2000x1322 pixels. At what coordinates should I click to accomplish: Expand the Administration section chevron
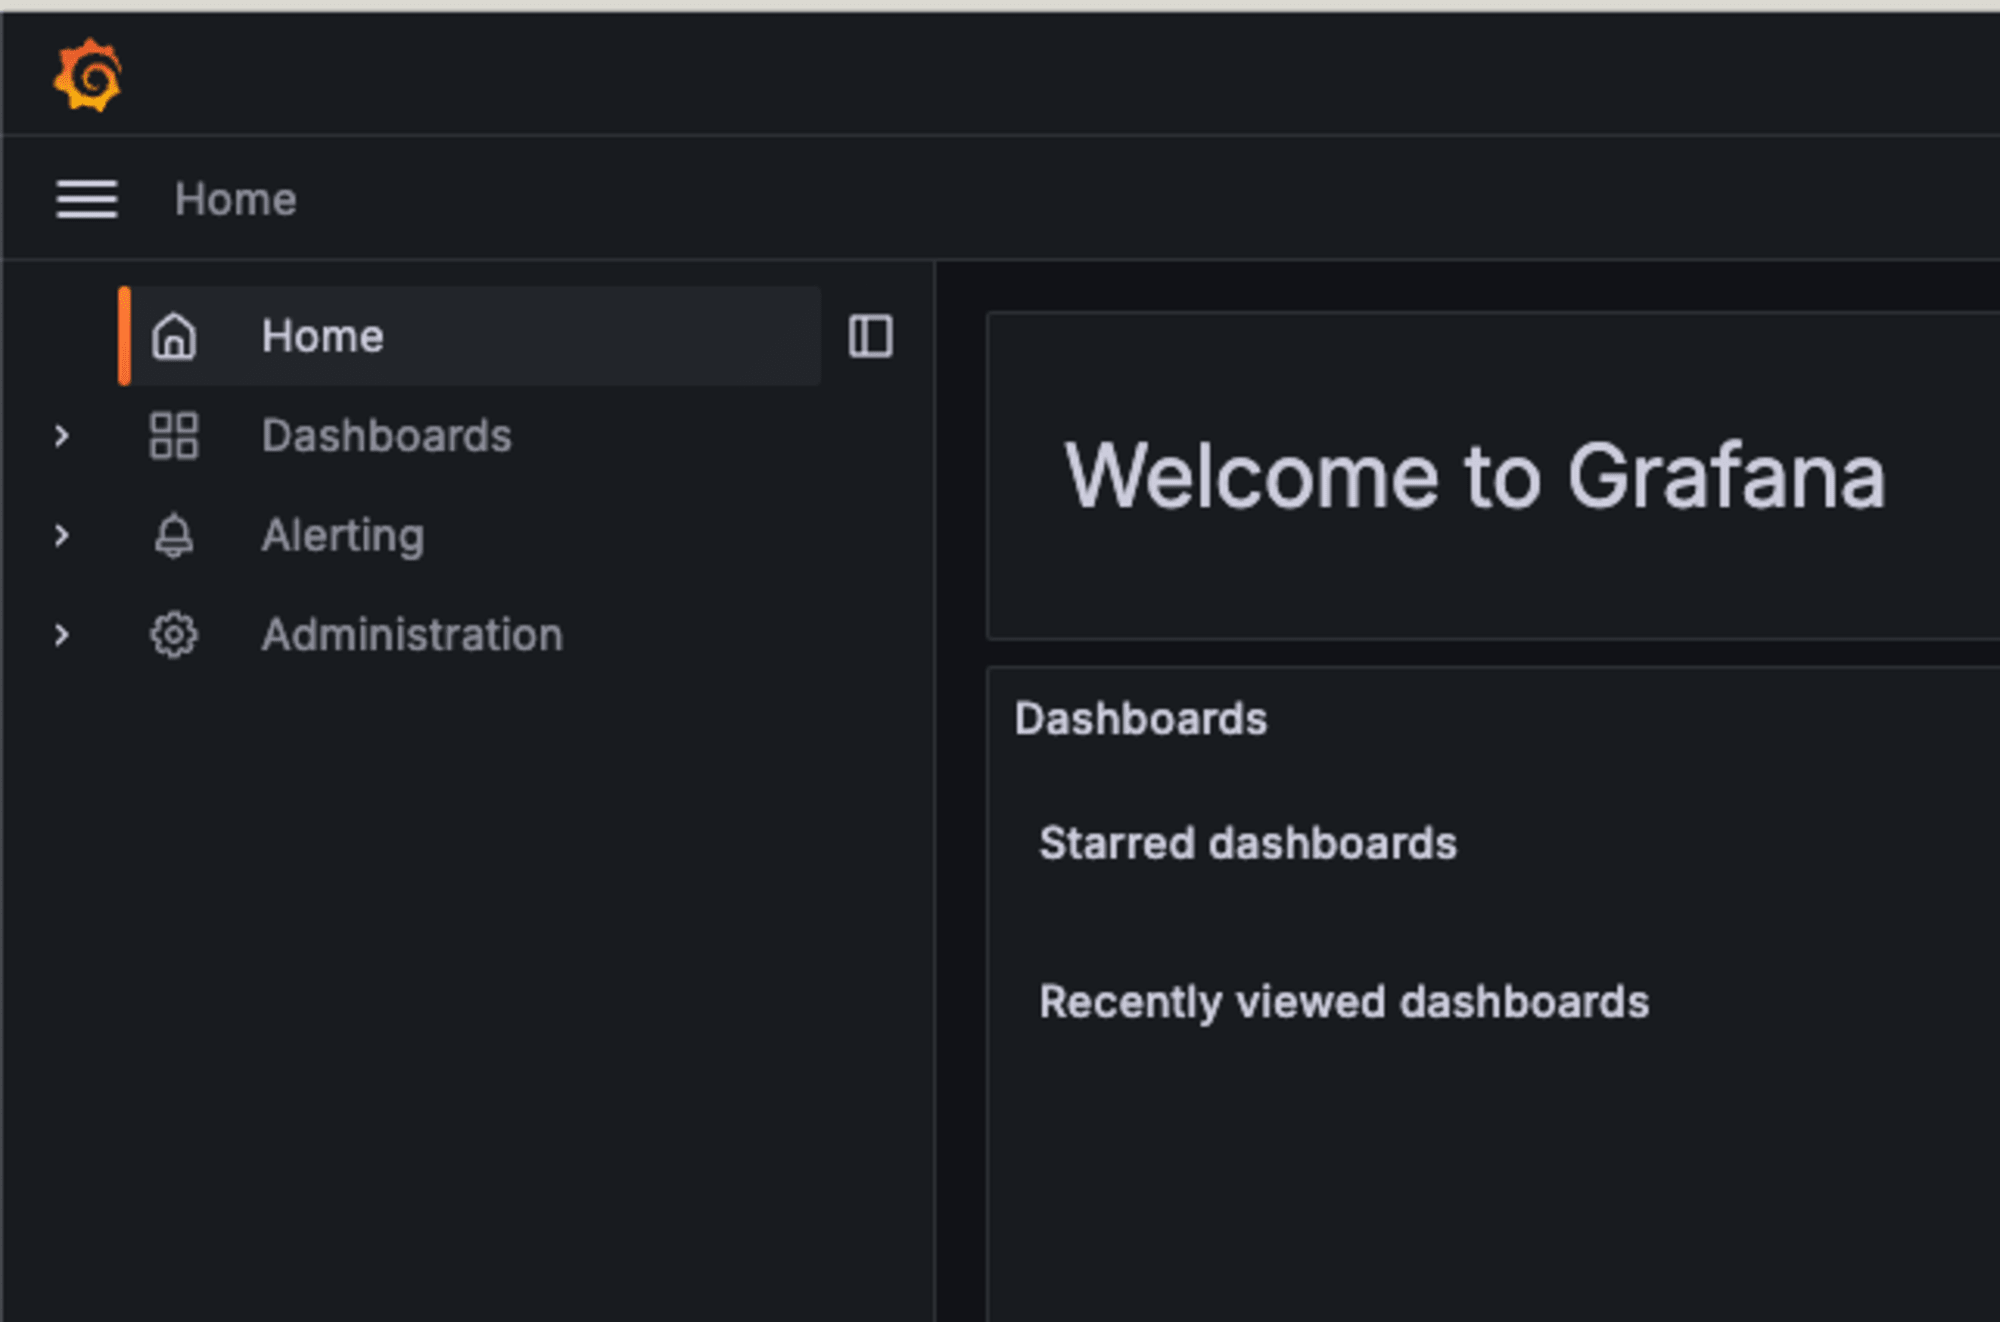[62, 635]
